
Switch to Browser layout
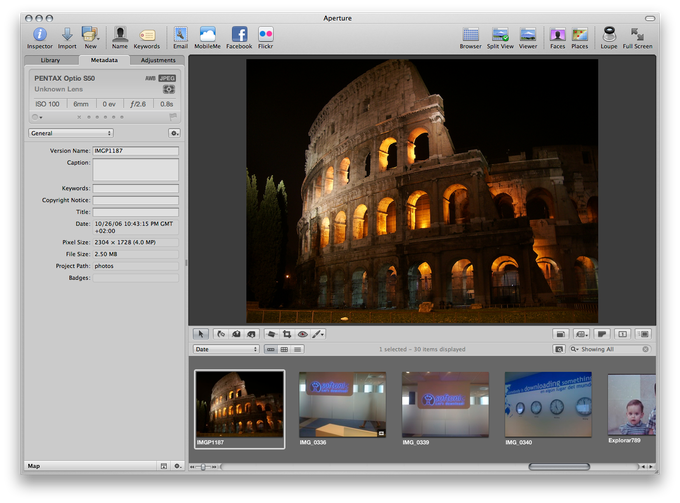click(471, 35)
